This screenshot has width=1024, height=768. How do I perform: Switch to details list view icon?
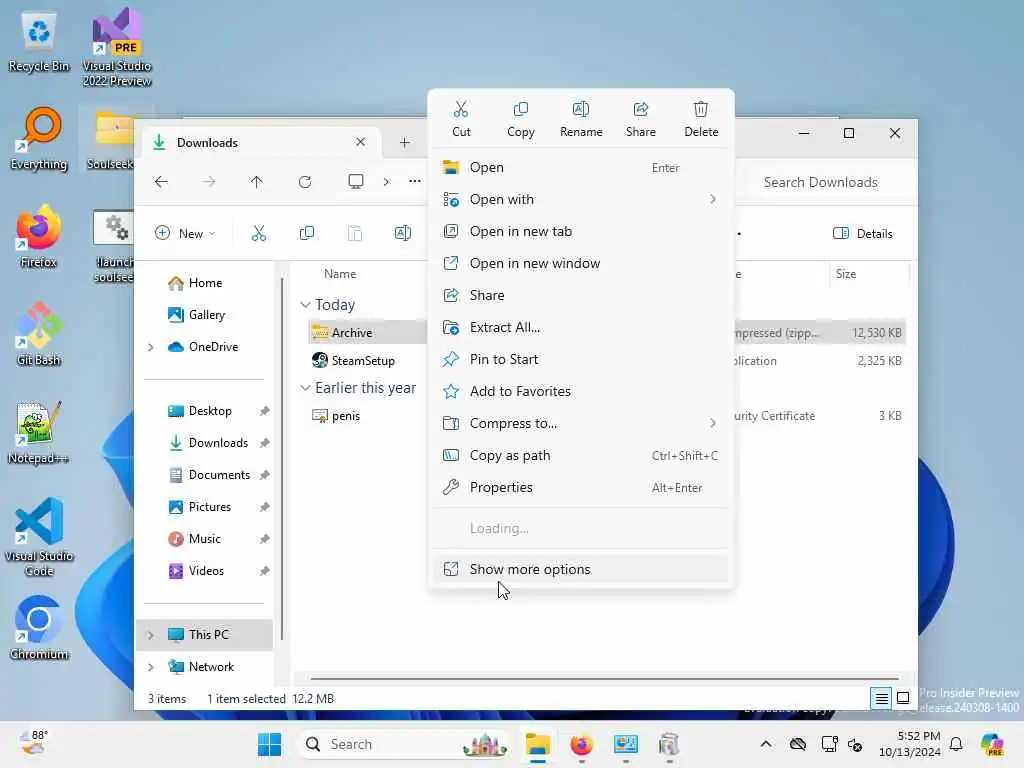881,699
